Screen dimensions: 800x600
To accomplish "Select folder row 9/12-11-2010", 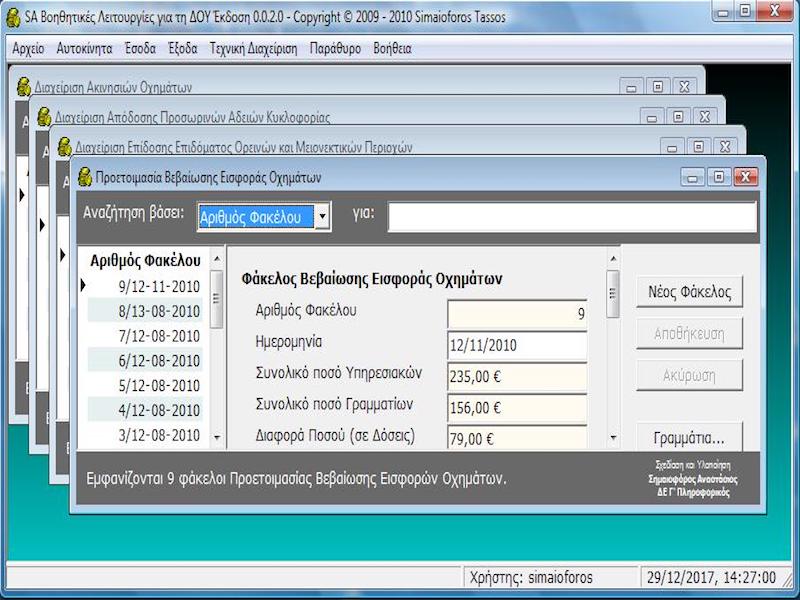I will coord(145,286).
